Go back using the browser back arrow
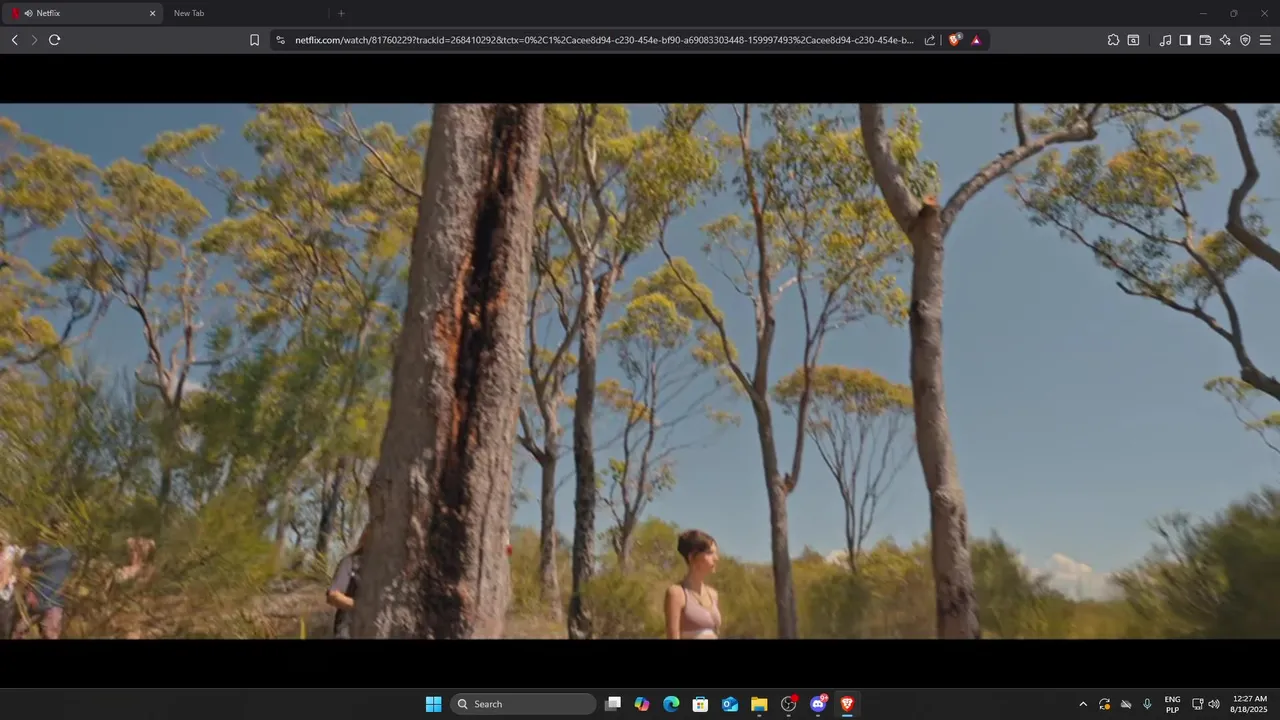 (x=14, y=40)
